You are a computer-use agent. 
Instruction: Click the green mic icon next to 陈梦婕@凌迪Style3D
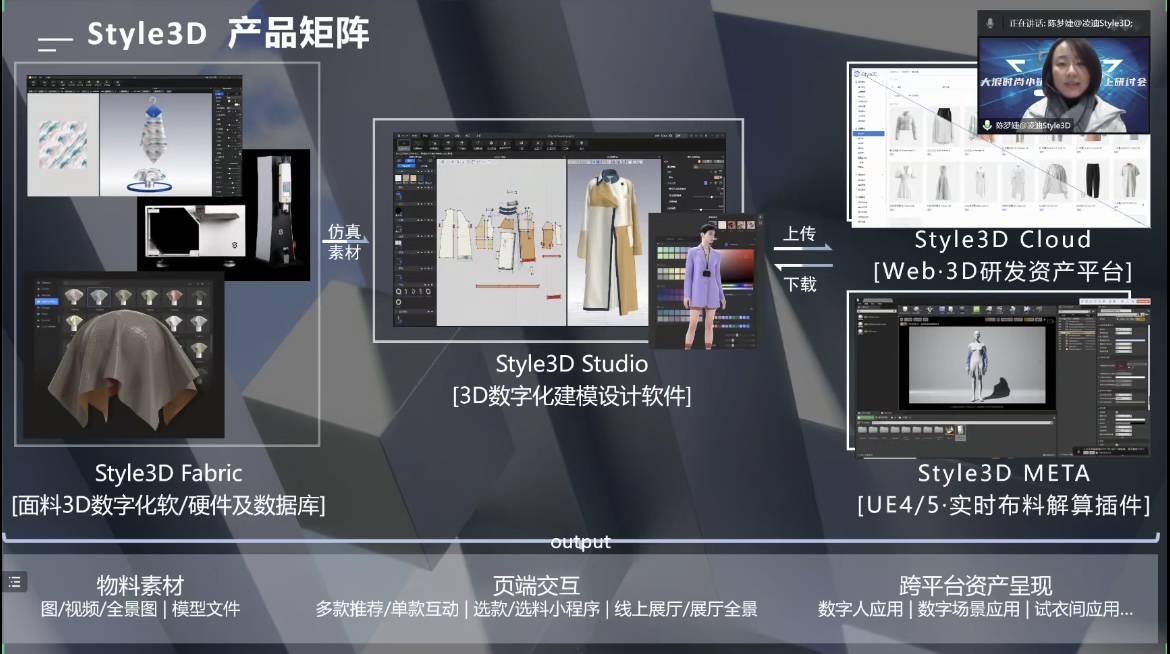click(x=987, y=125)
